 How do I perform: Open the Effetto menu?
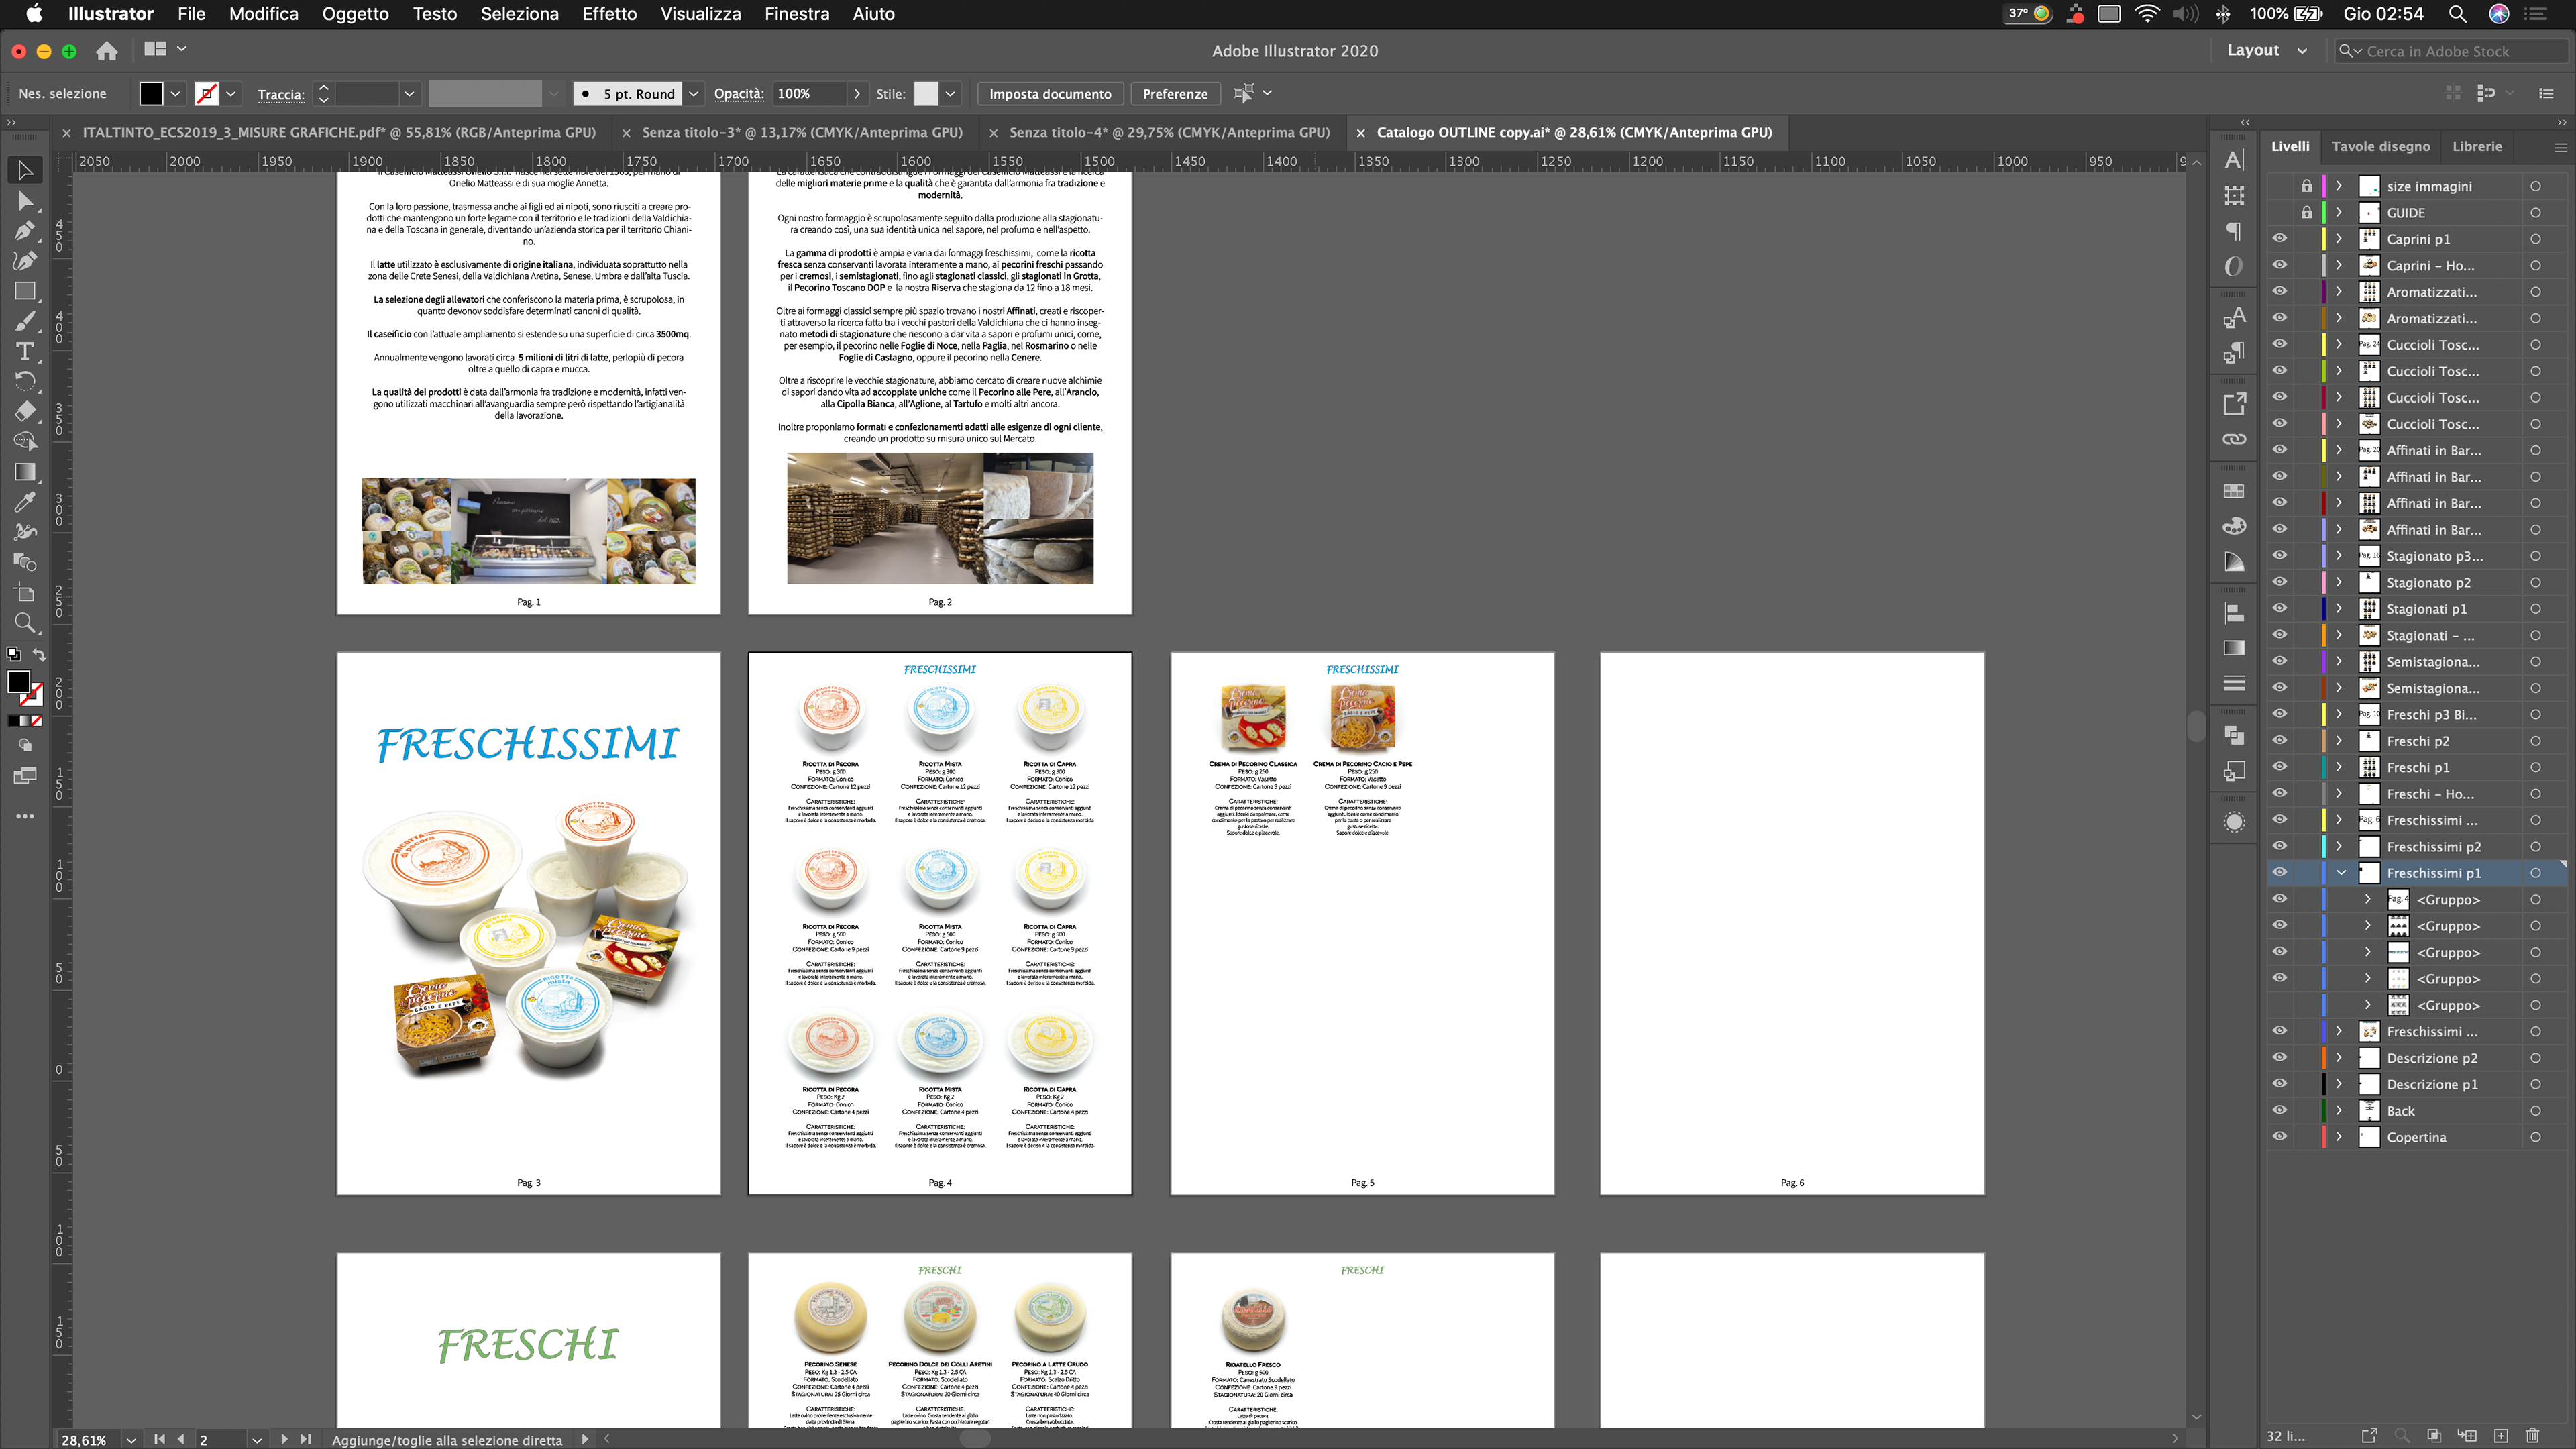[x=609, y=14]
